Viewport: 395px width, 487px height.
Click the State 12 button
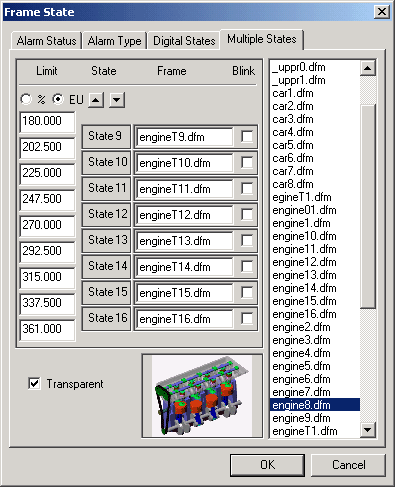[x=106, y=214]
